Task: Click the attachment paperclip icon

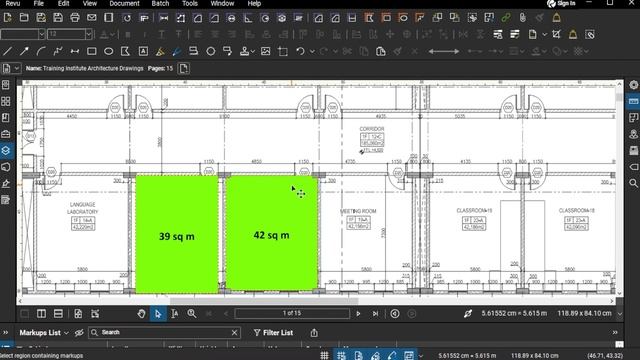Action: pos(523,18)
